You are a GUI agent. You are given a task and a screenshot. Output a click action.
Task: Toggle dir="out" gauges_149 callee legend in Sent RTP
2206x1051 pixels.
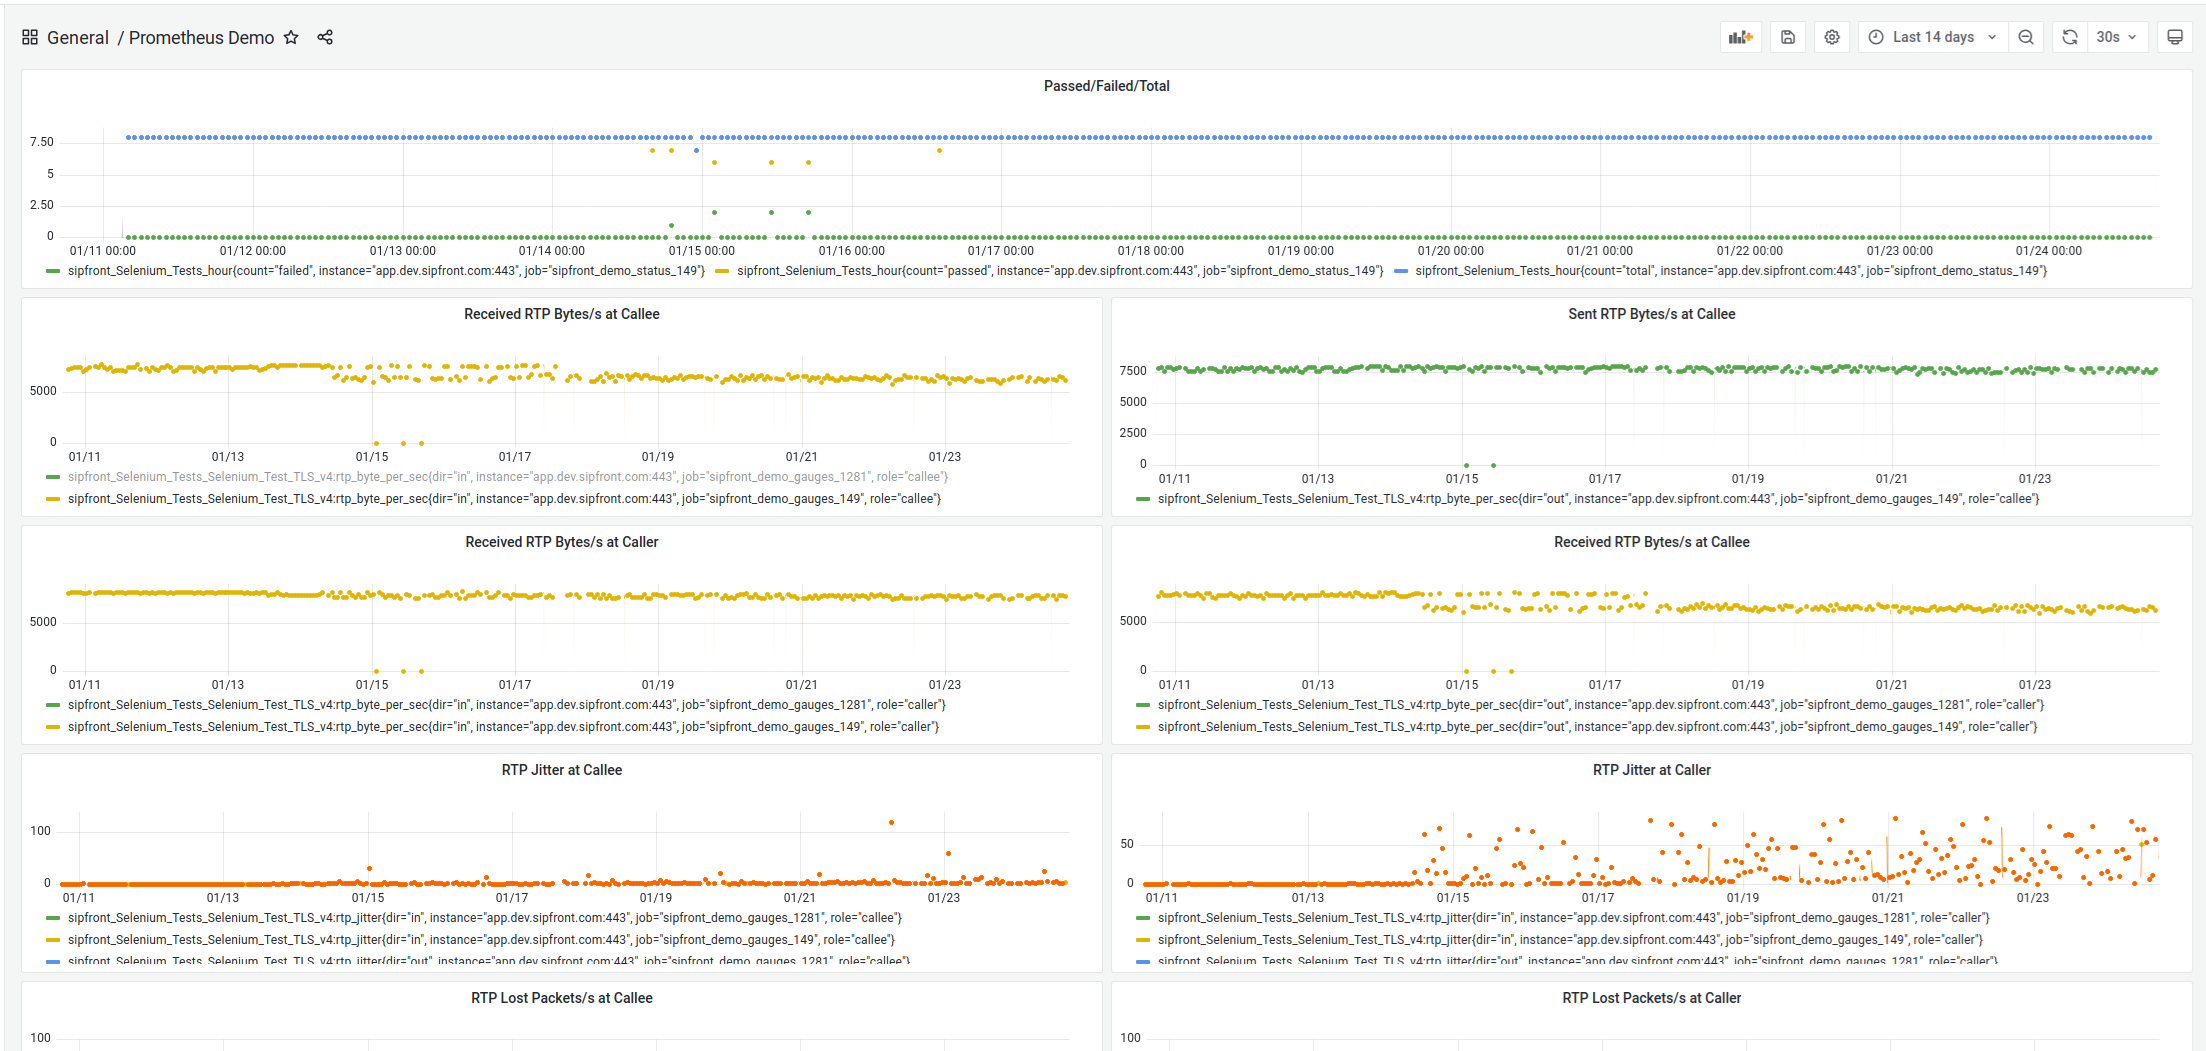[x=1598, y=499]
